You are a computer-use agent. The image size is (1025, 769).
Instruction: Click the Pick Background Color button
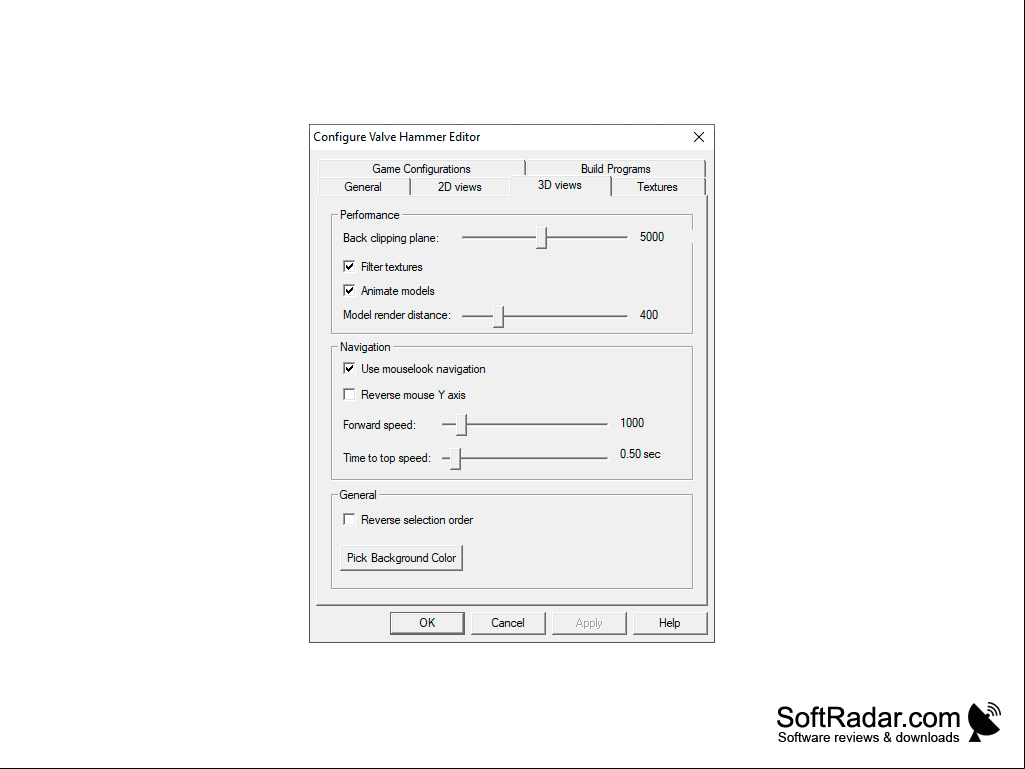point(401,558)
